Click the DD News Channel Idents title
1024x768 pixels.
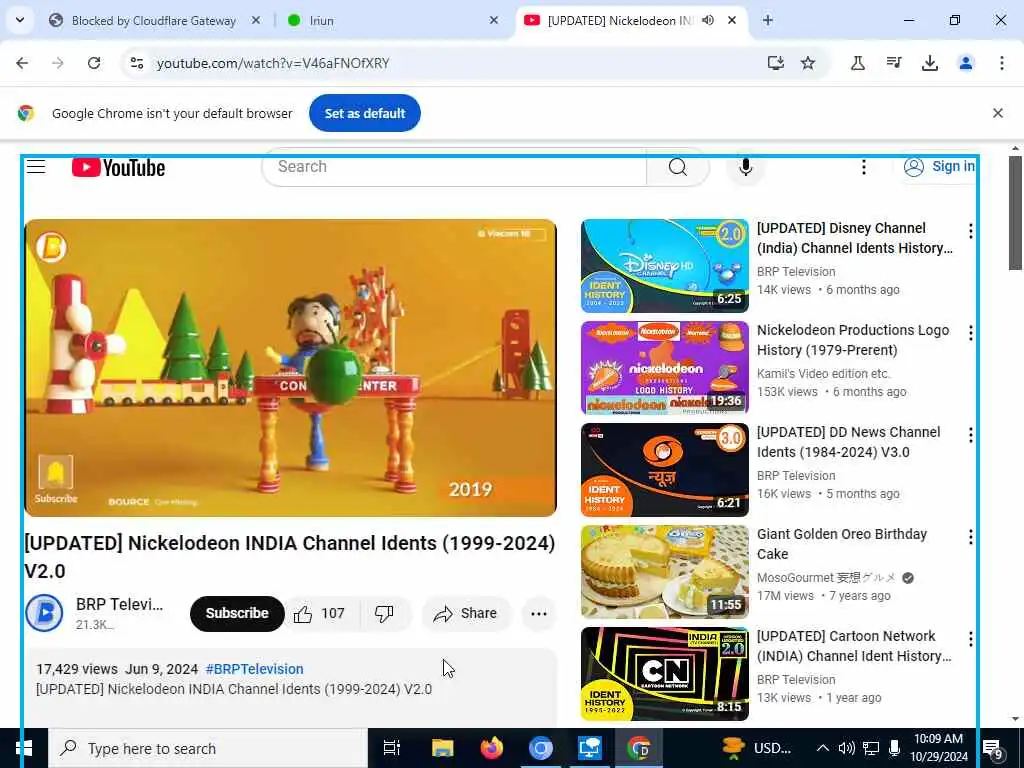pos(848,442)
